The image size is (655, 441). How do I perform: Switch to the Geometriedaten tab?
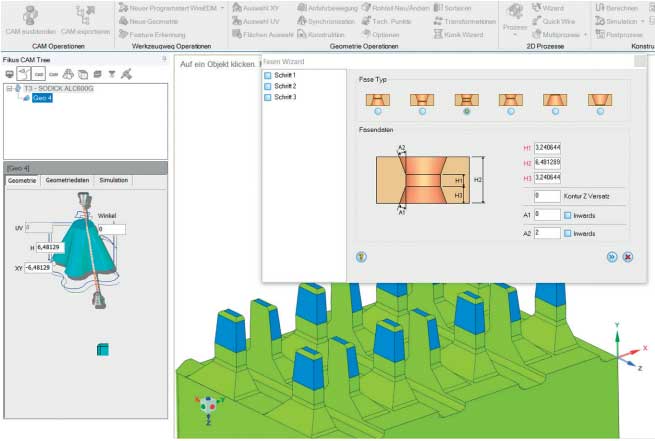67,180
